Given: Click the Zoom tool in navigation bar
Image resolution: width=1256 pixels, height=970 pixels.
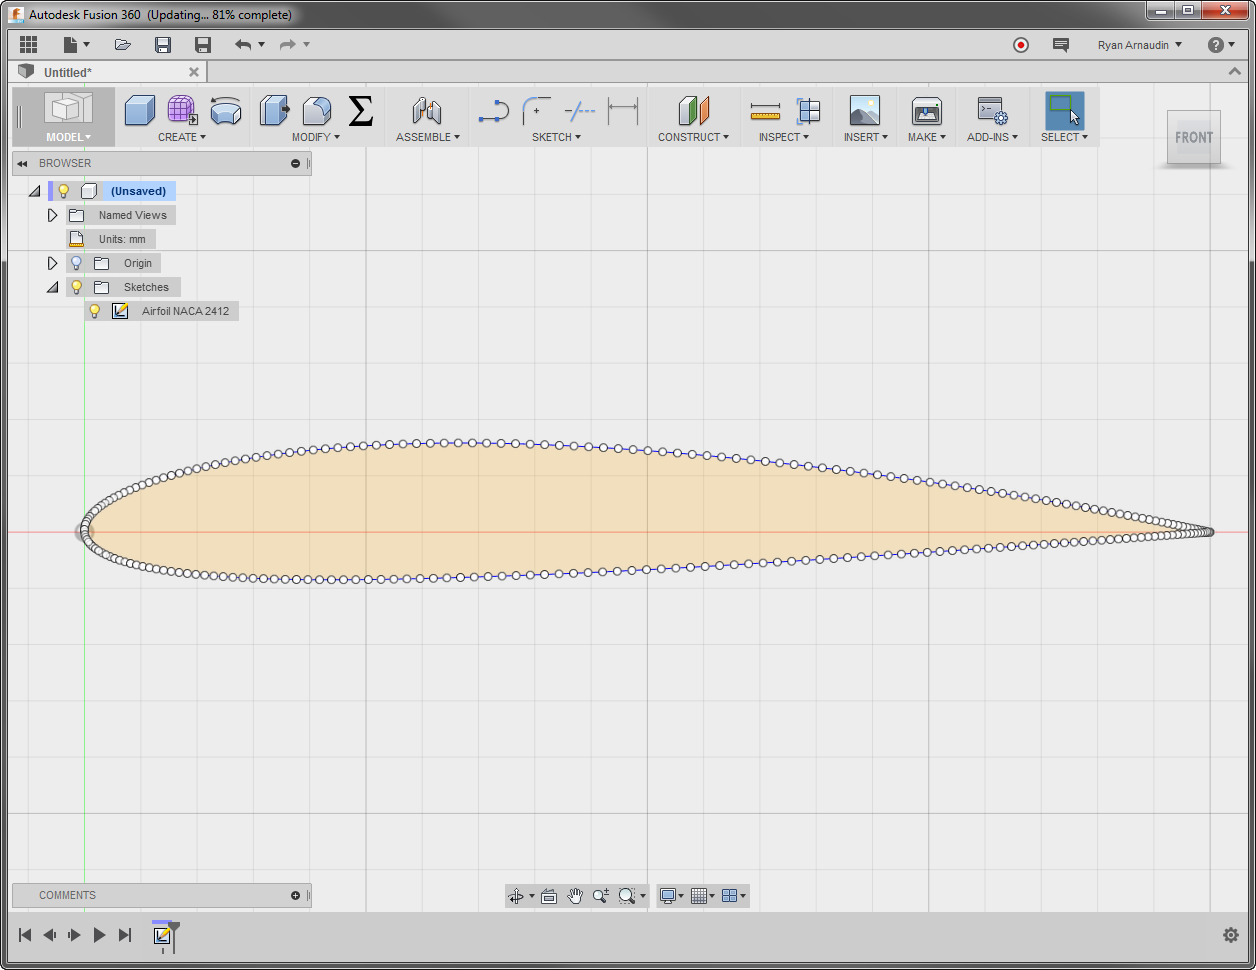Looking at the screenshot, I should [601, 895].
